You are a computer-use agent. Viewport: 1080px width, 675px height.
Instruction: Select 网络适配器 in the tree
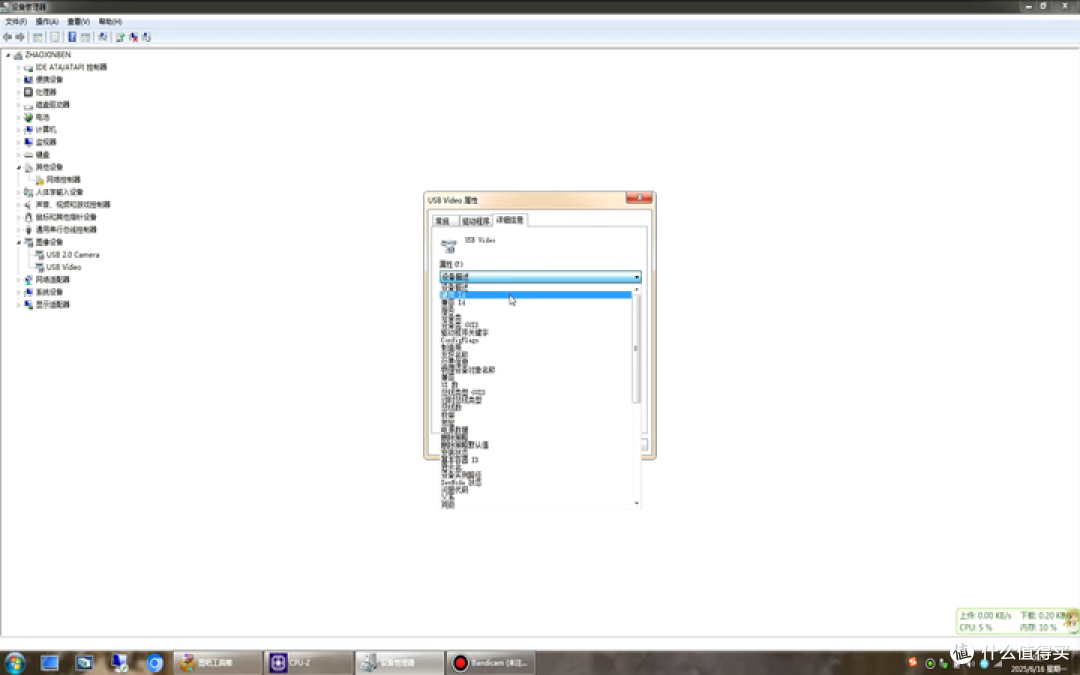[52, 280]
